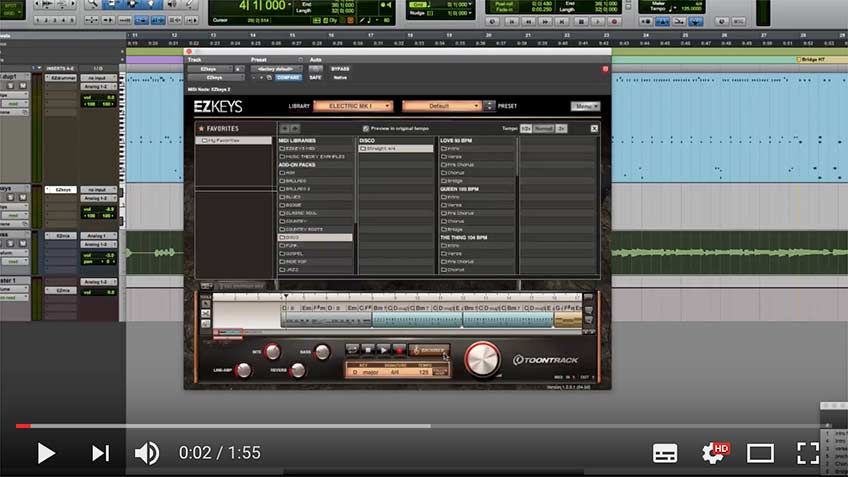The image size is (848, 477).
Task: Open the GOSPEL add-on pack folder
Action: click(x=315, y=254)
